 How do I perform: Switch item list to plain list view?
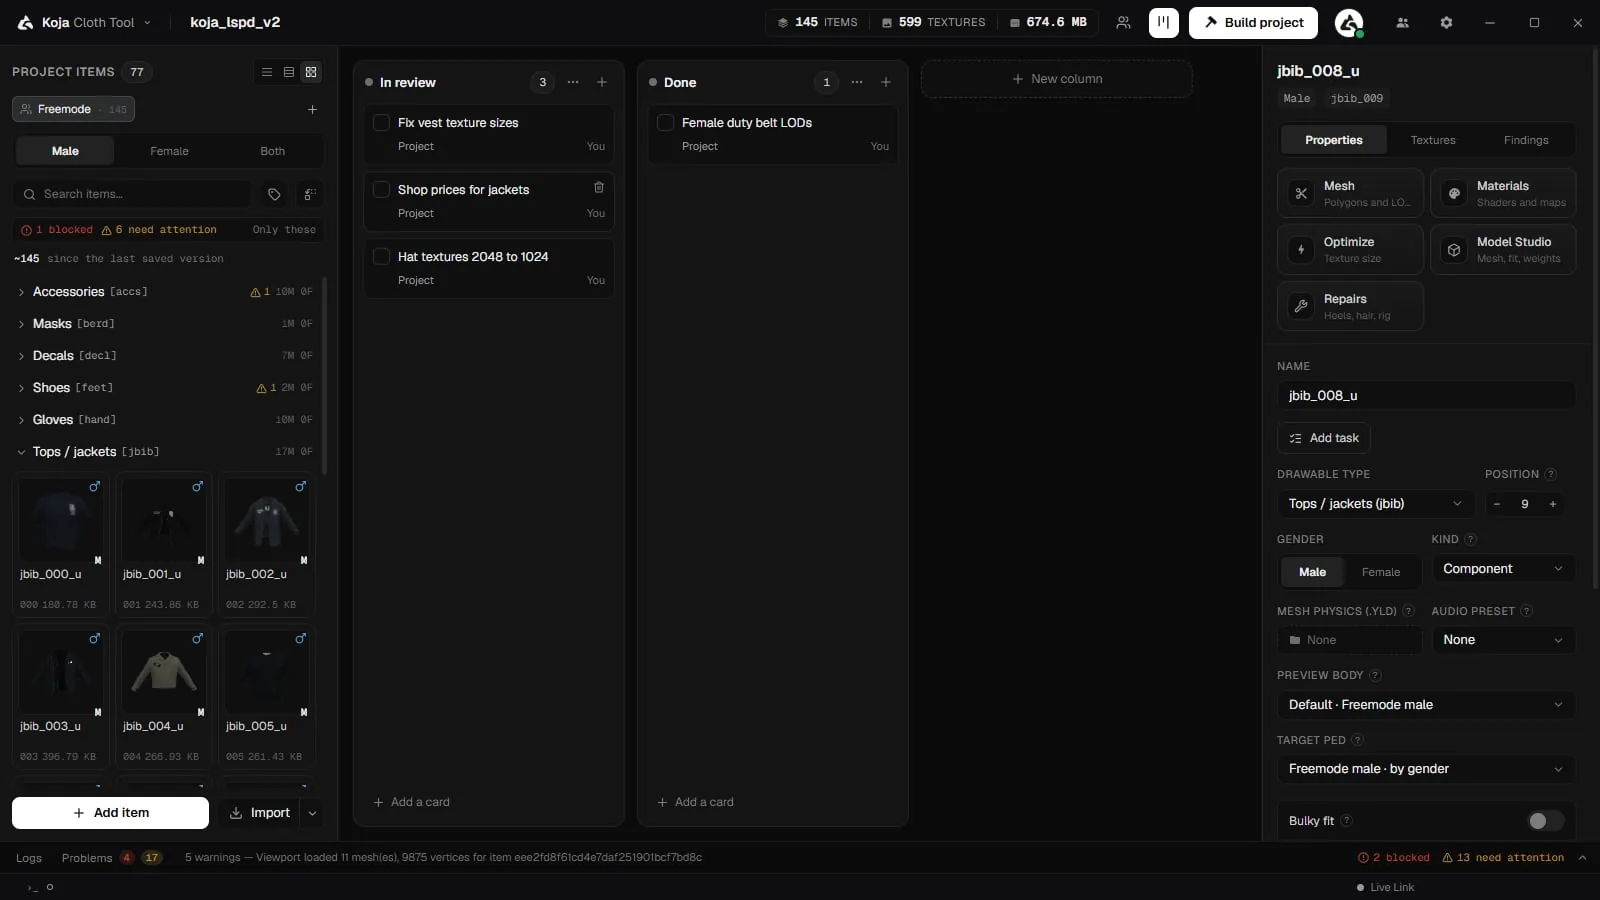click(x=267, y=72)
